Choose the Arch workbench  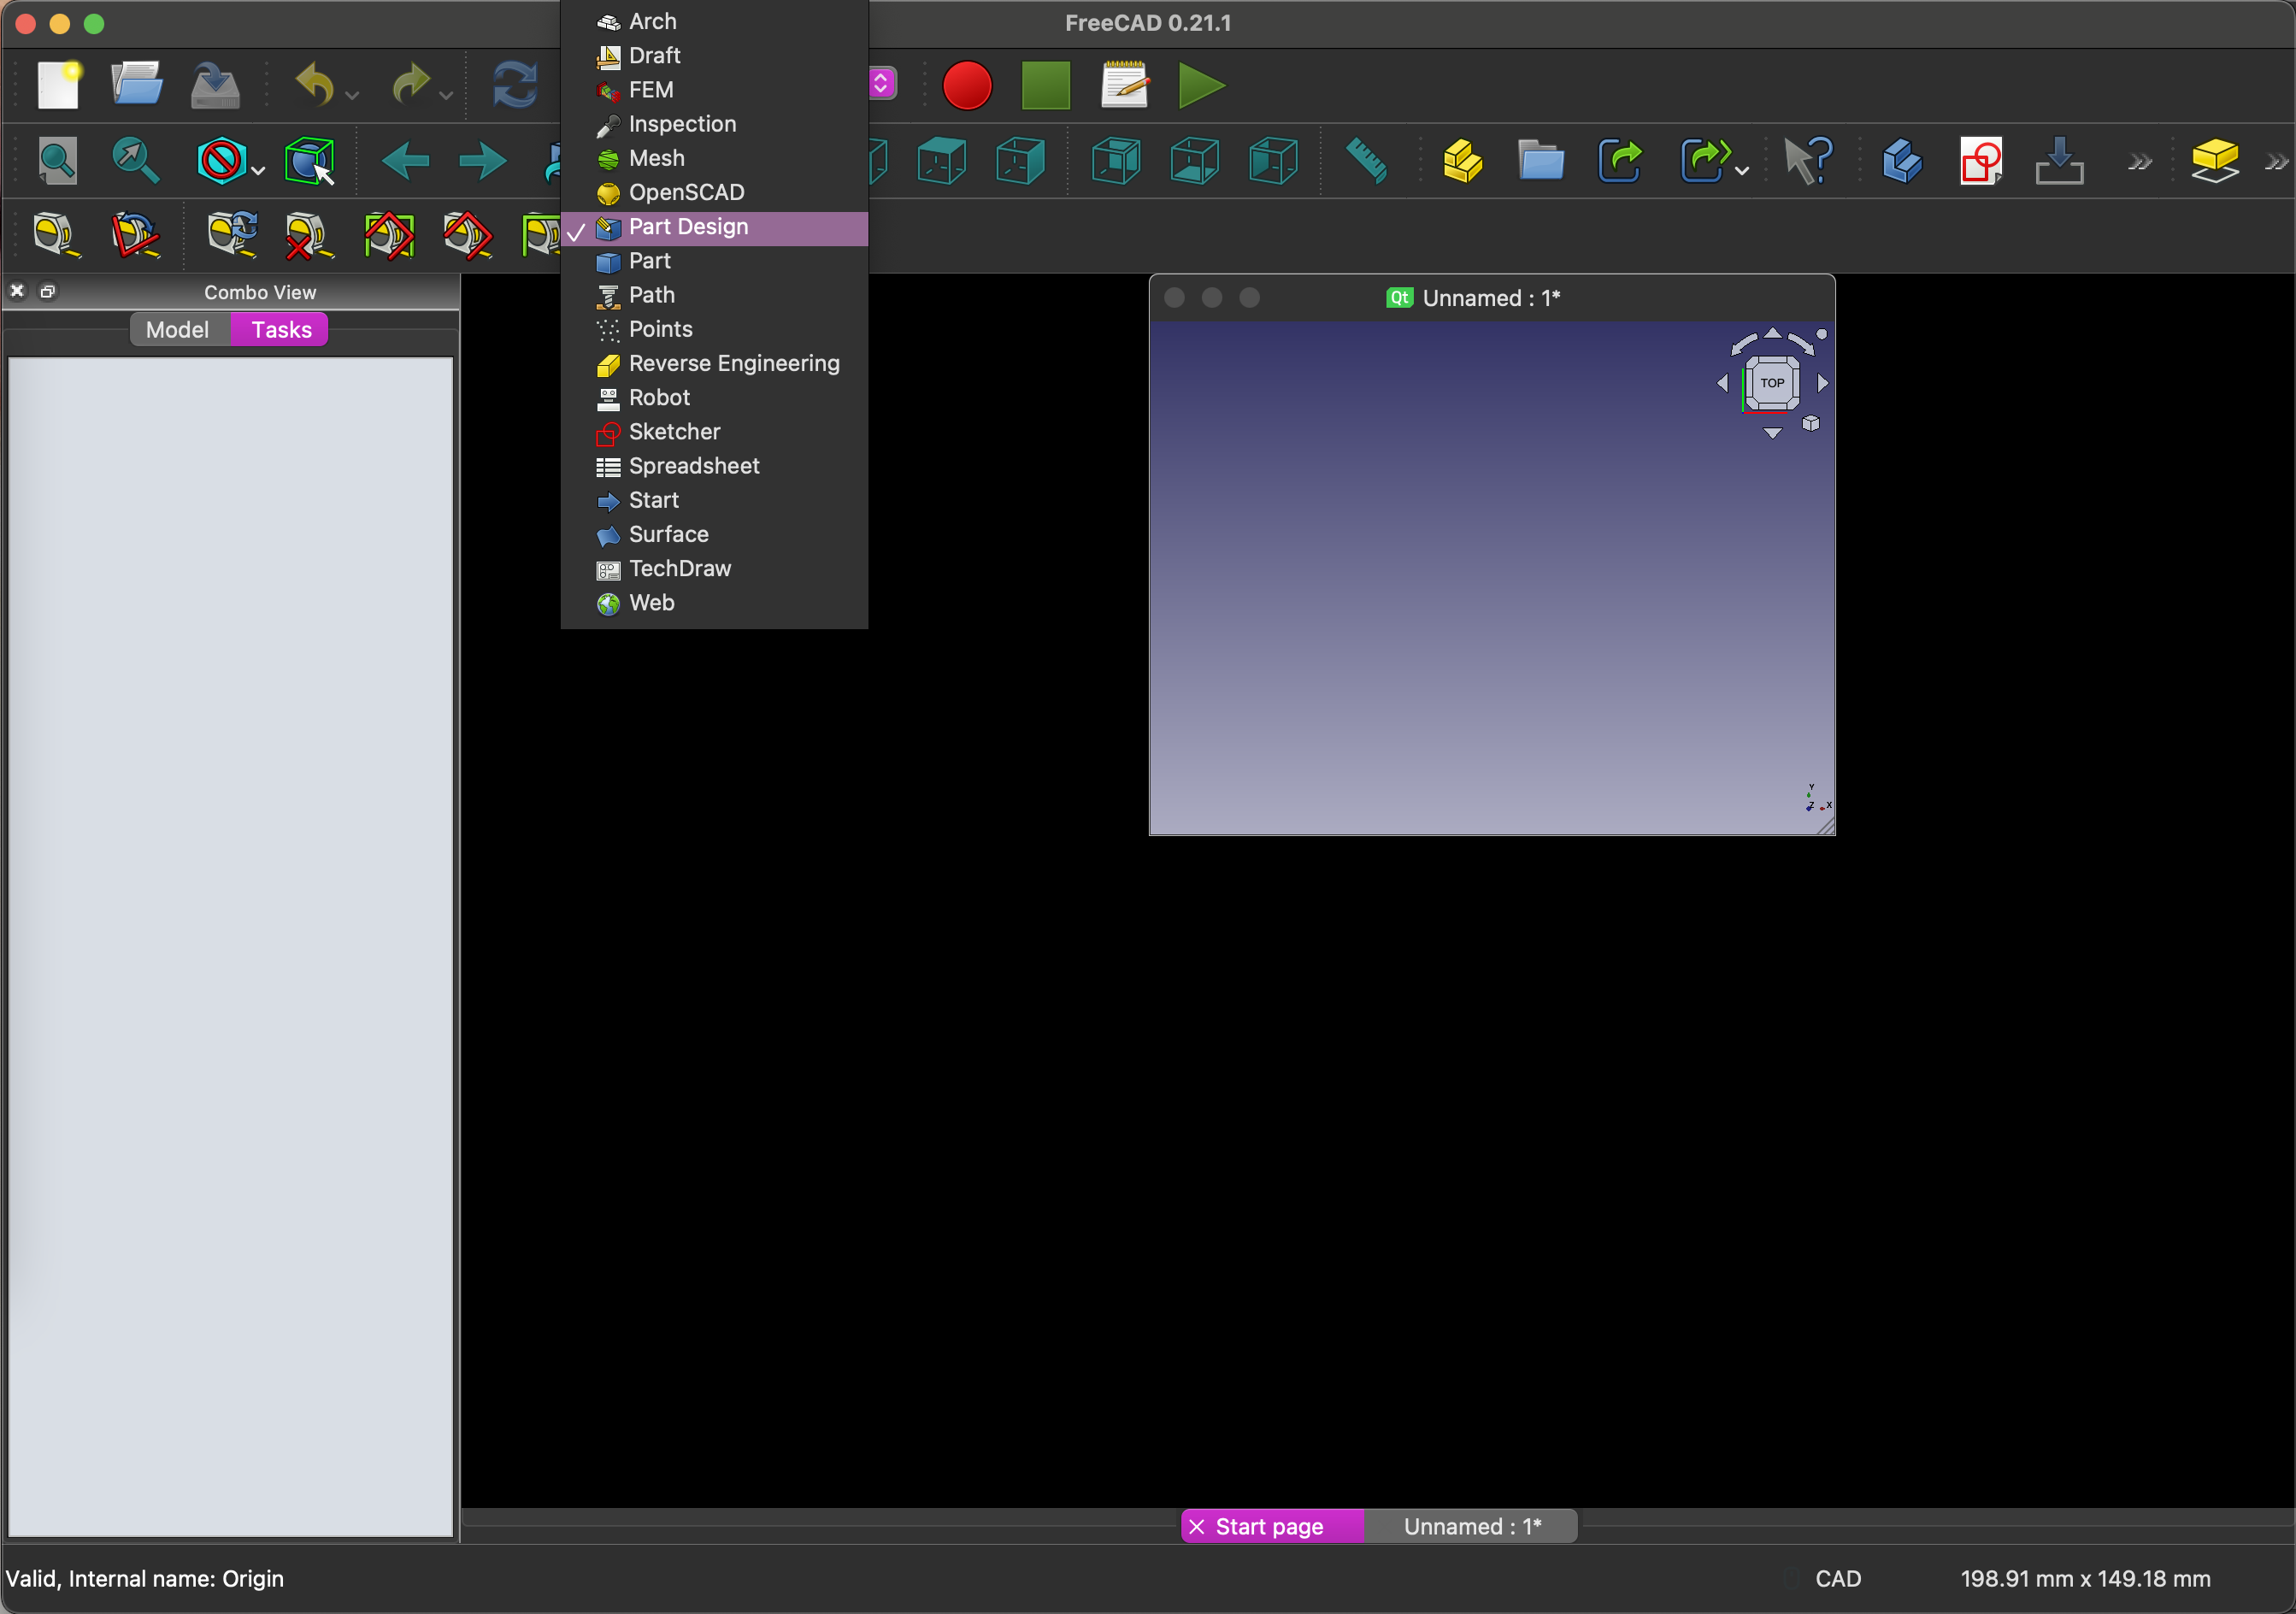(x=714, y=21)
